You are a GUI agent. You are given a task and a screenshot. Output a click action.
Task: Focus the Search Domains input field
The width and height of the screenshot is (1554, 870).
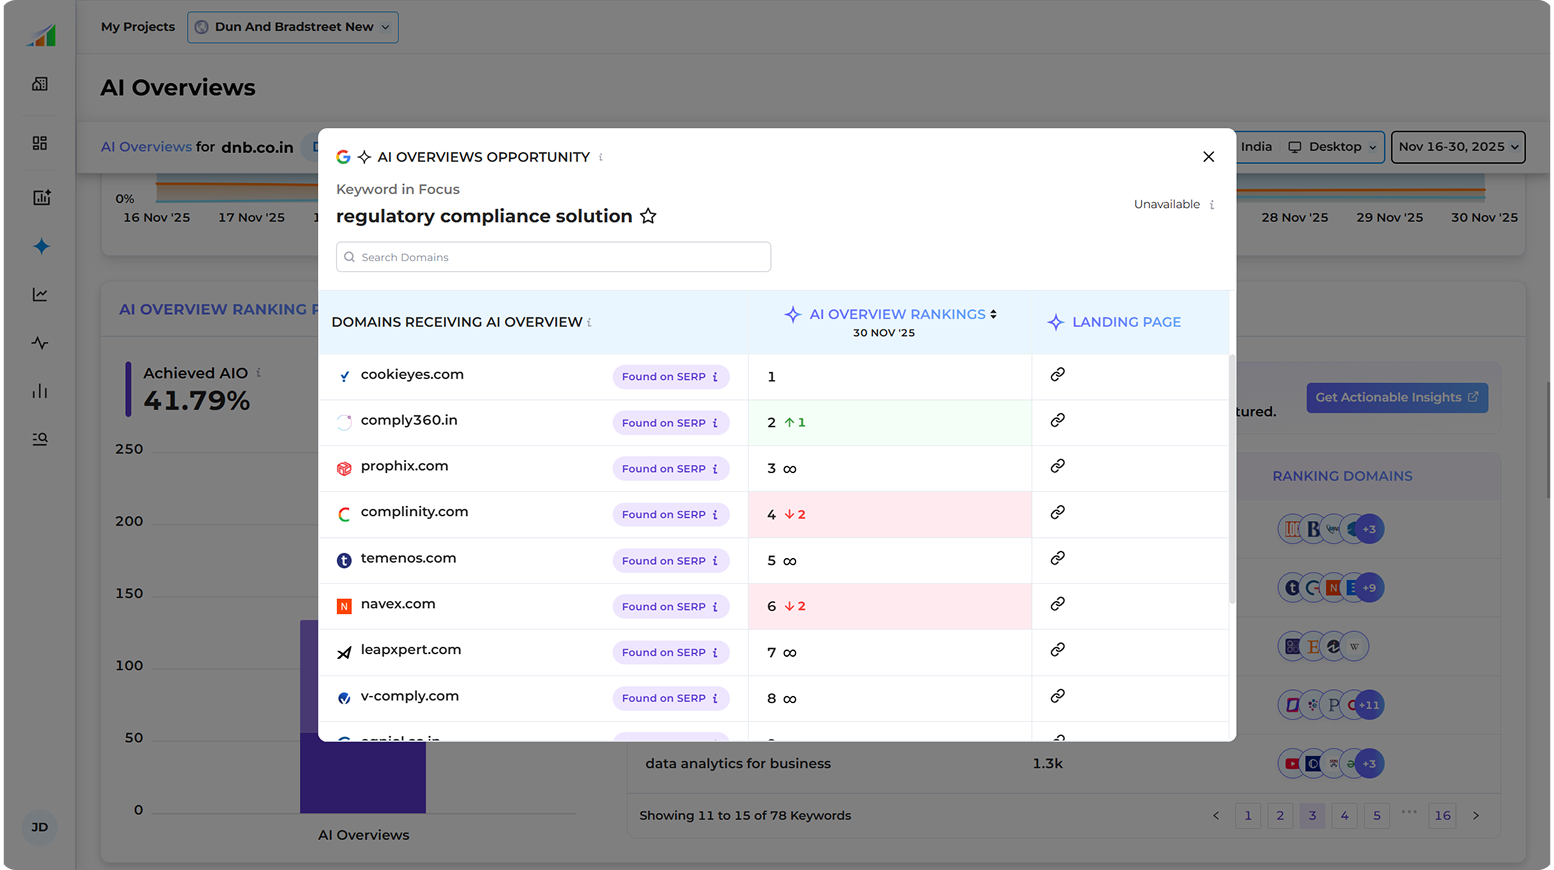[x=553, y=257]
